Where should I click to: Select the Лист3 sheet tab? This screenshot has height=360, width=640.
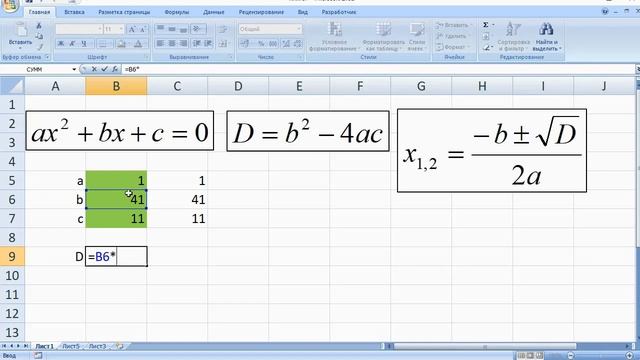[97, 346]
